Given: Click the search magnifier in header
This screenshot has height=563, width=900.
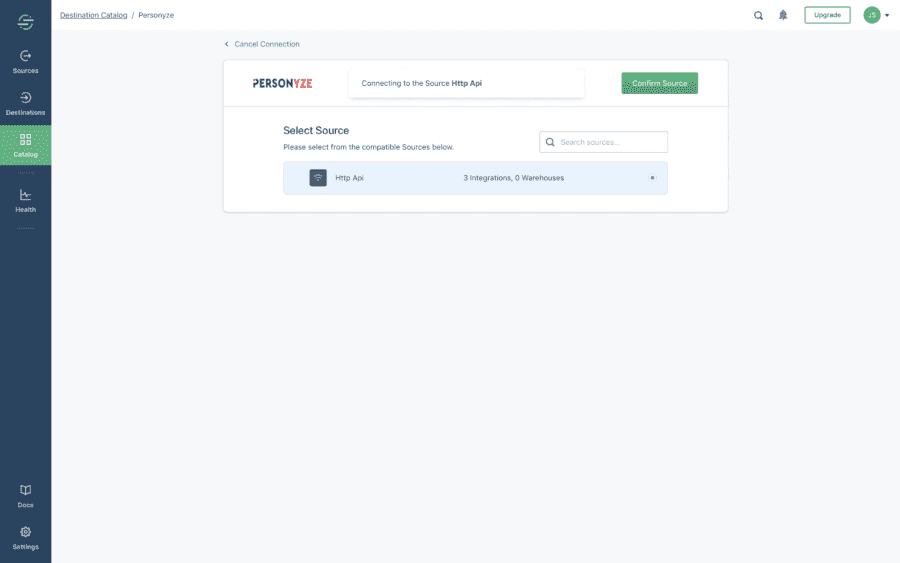Looking at the screenshot, I should tap(758, 15).
